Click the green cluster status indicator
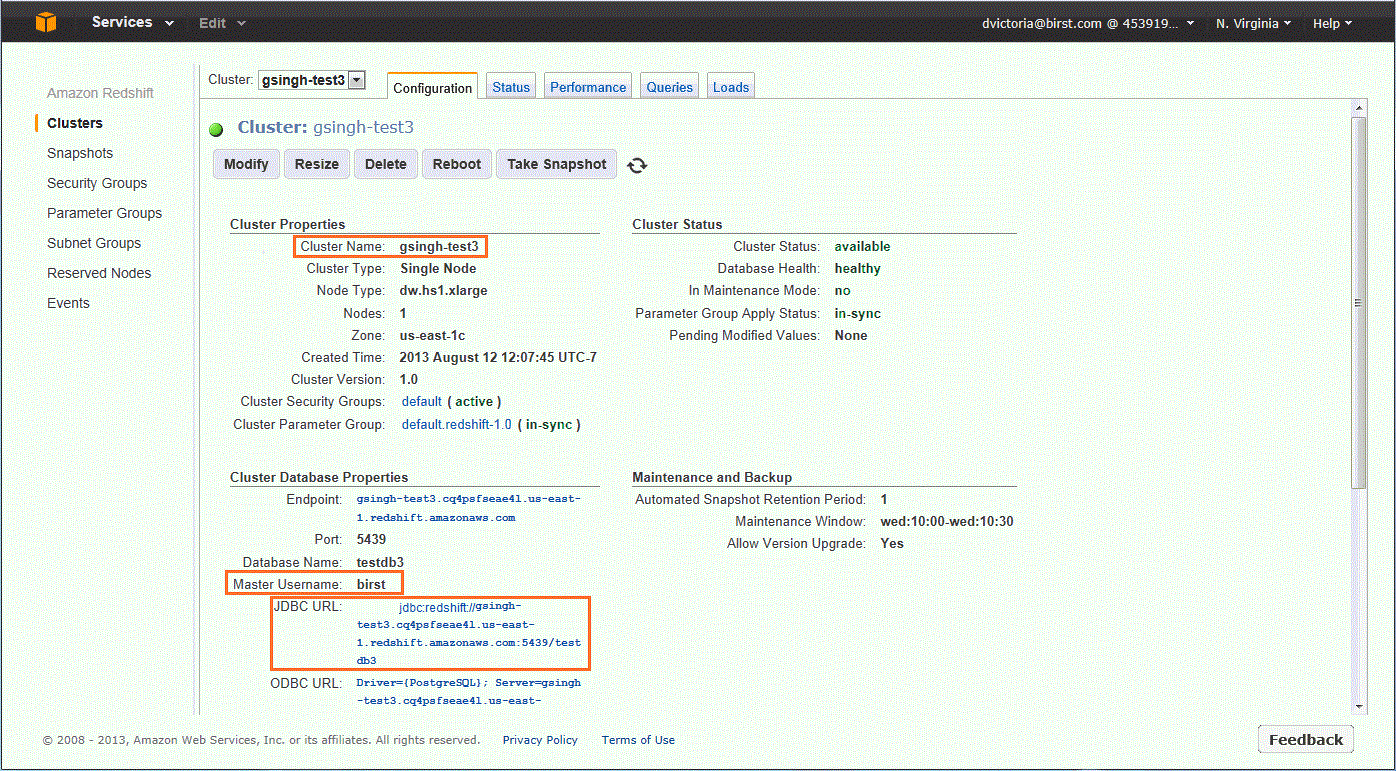This screenshot has height=771, width=1396. [216, 129]
